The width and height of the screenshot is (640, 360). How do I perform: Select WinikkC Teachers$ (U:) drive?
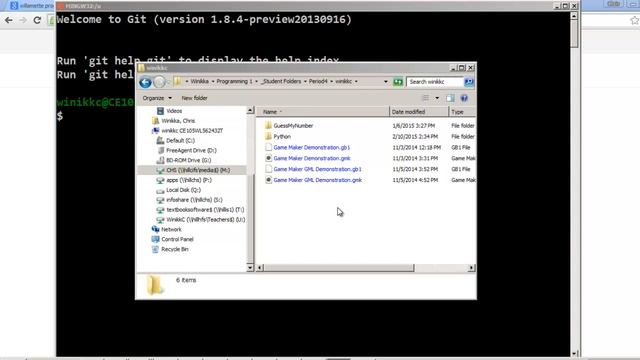pyautogui.click(x=205, y=220)
